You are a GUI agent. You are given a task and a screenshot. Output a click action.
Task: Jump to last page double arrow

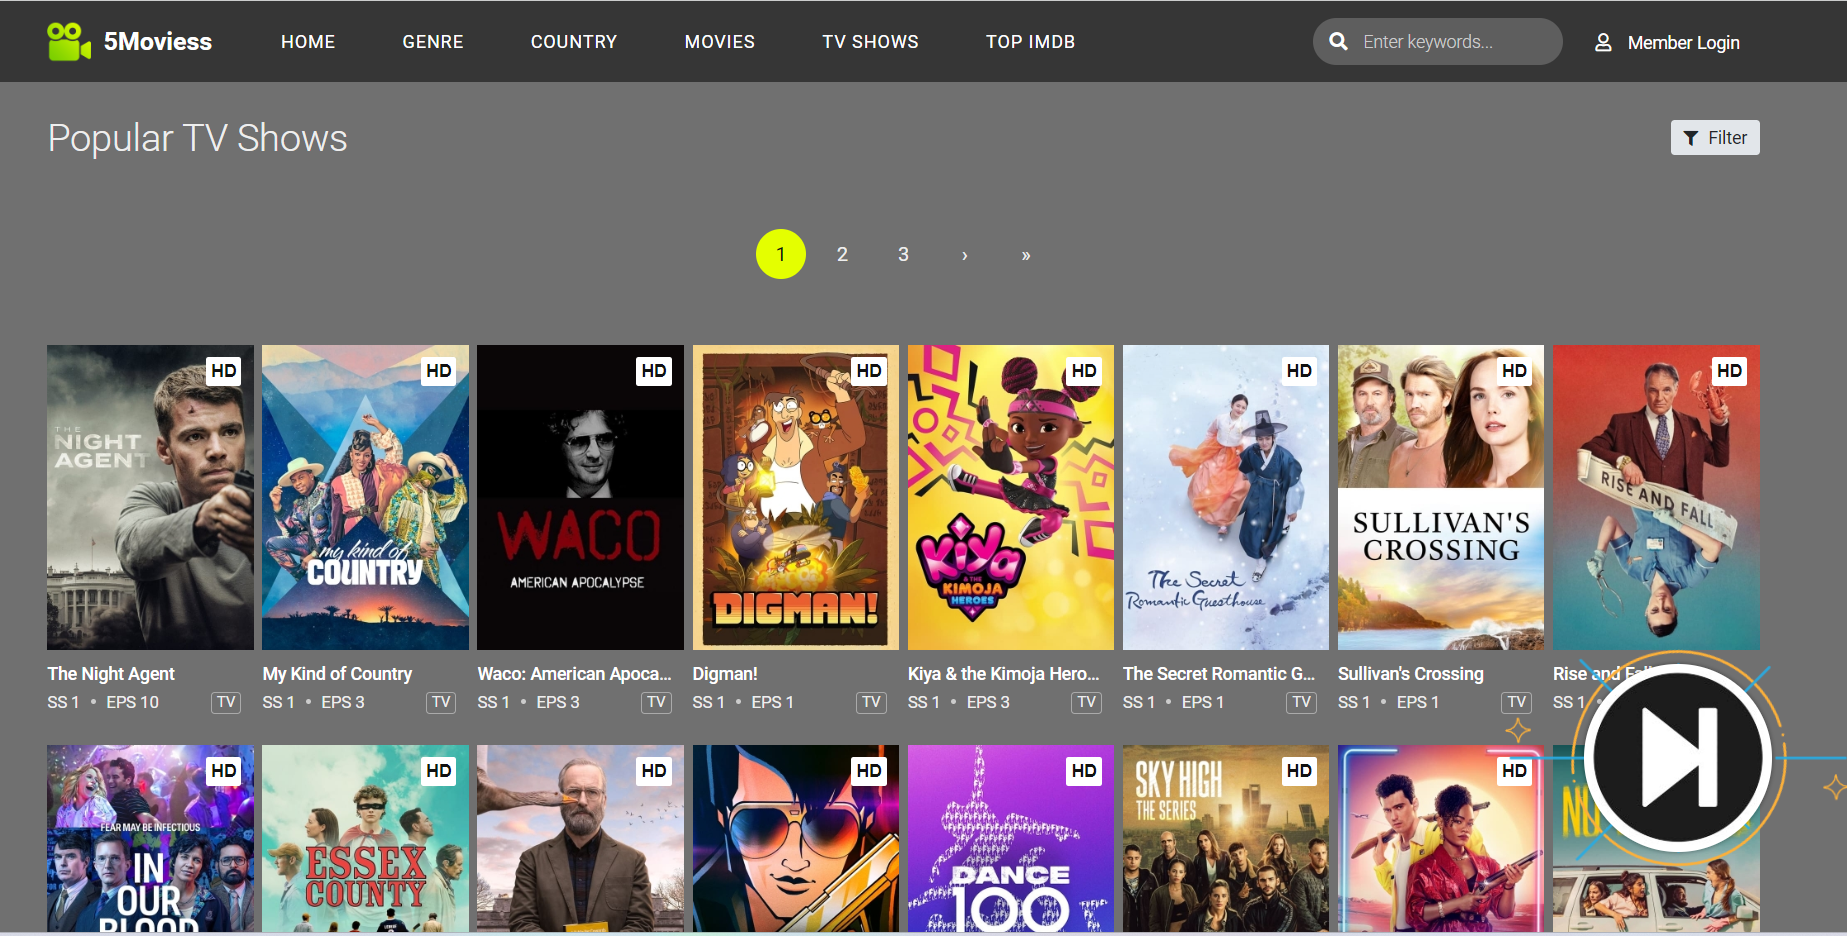point(1026,255)
